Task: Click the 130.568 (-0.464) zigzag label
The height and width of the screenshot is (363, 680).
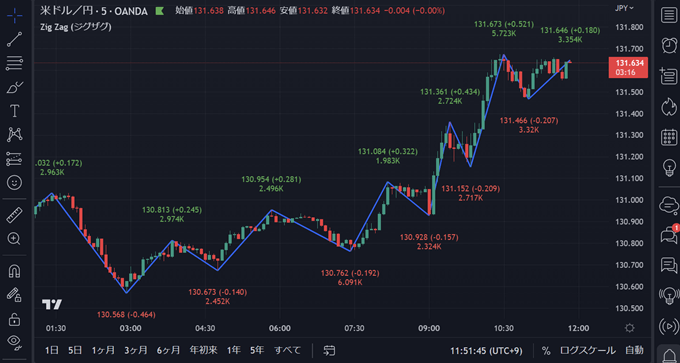Action: pyautogui.click(x=126, y=314)
